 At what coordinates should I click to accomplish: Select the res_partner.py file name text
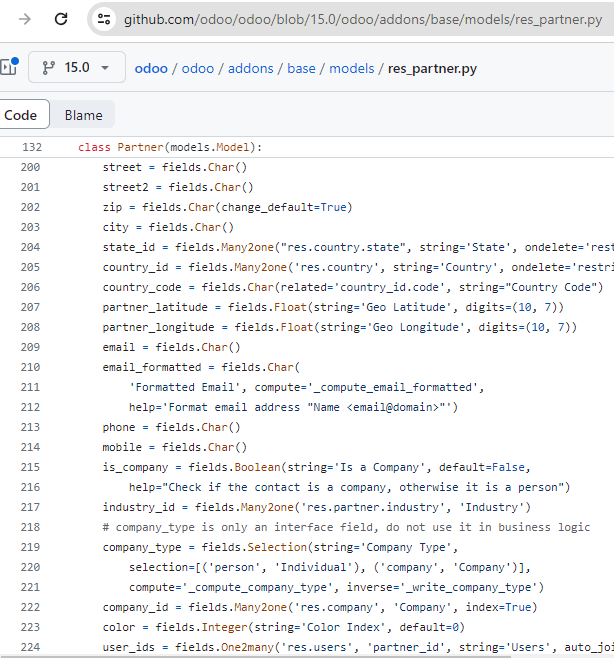[x=432, y=68]
